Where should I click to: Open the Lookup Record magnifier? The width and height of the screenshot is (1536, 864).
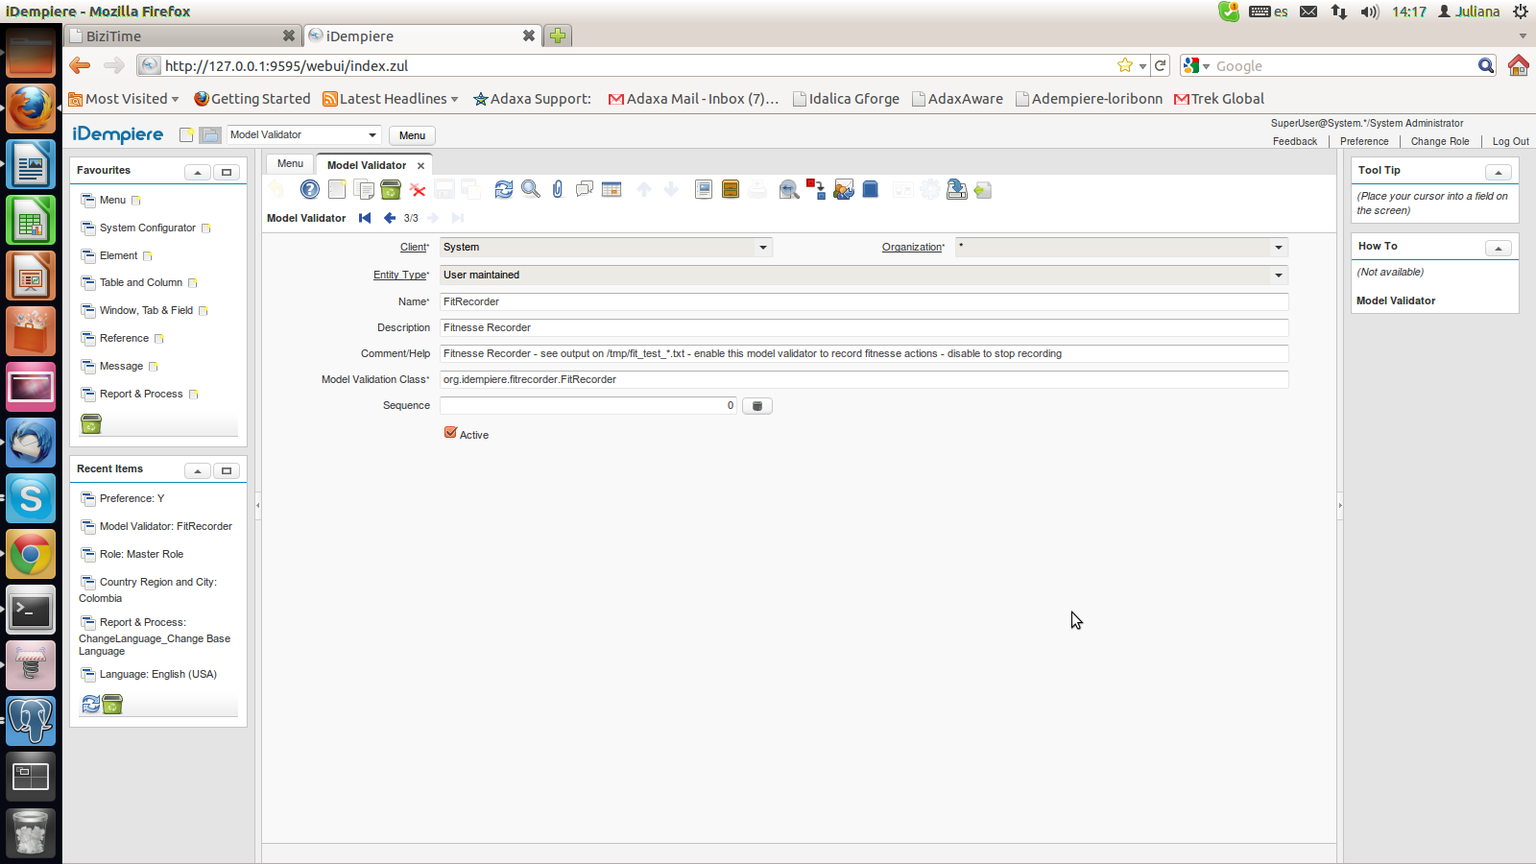pyautogui.click(x=531, y=190)
